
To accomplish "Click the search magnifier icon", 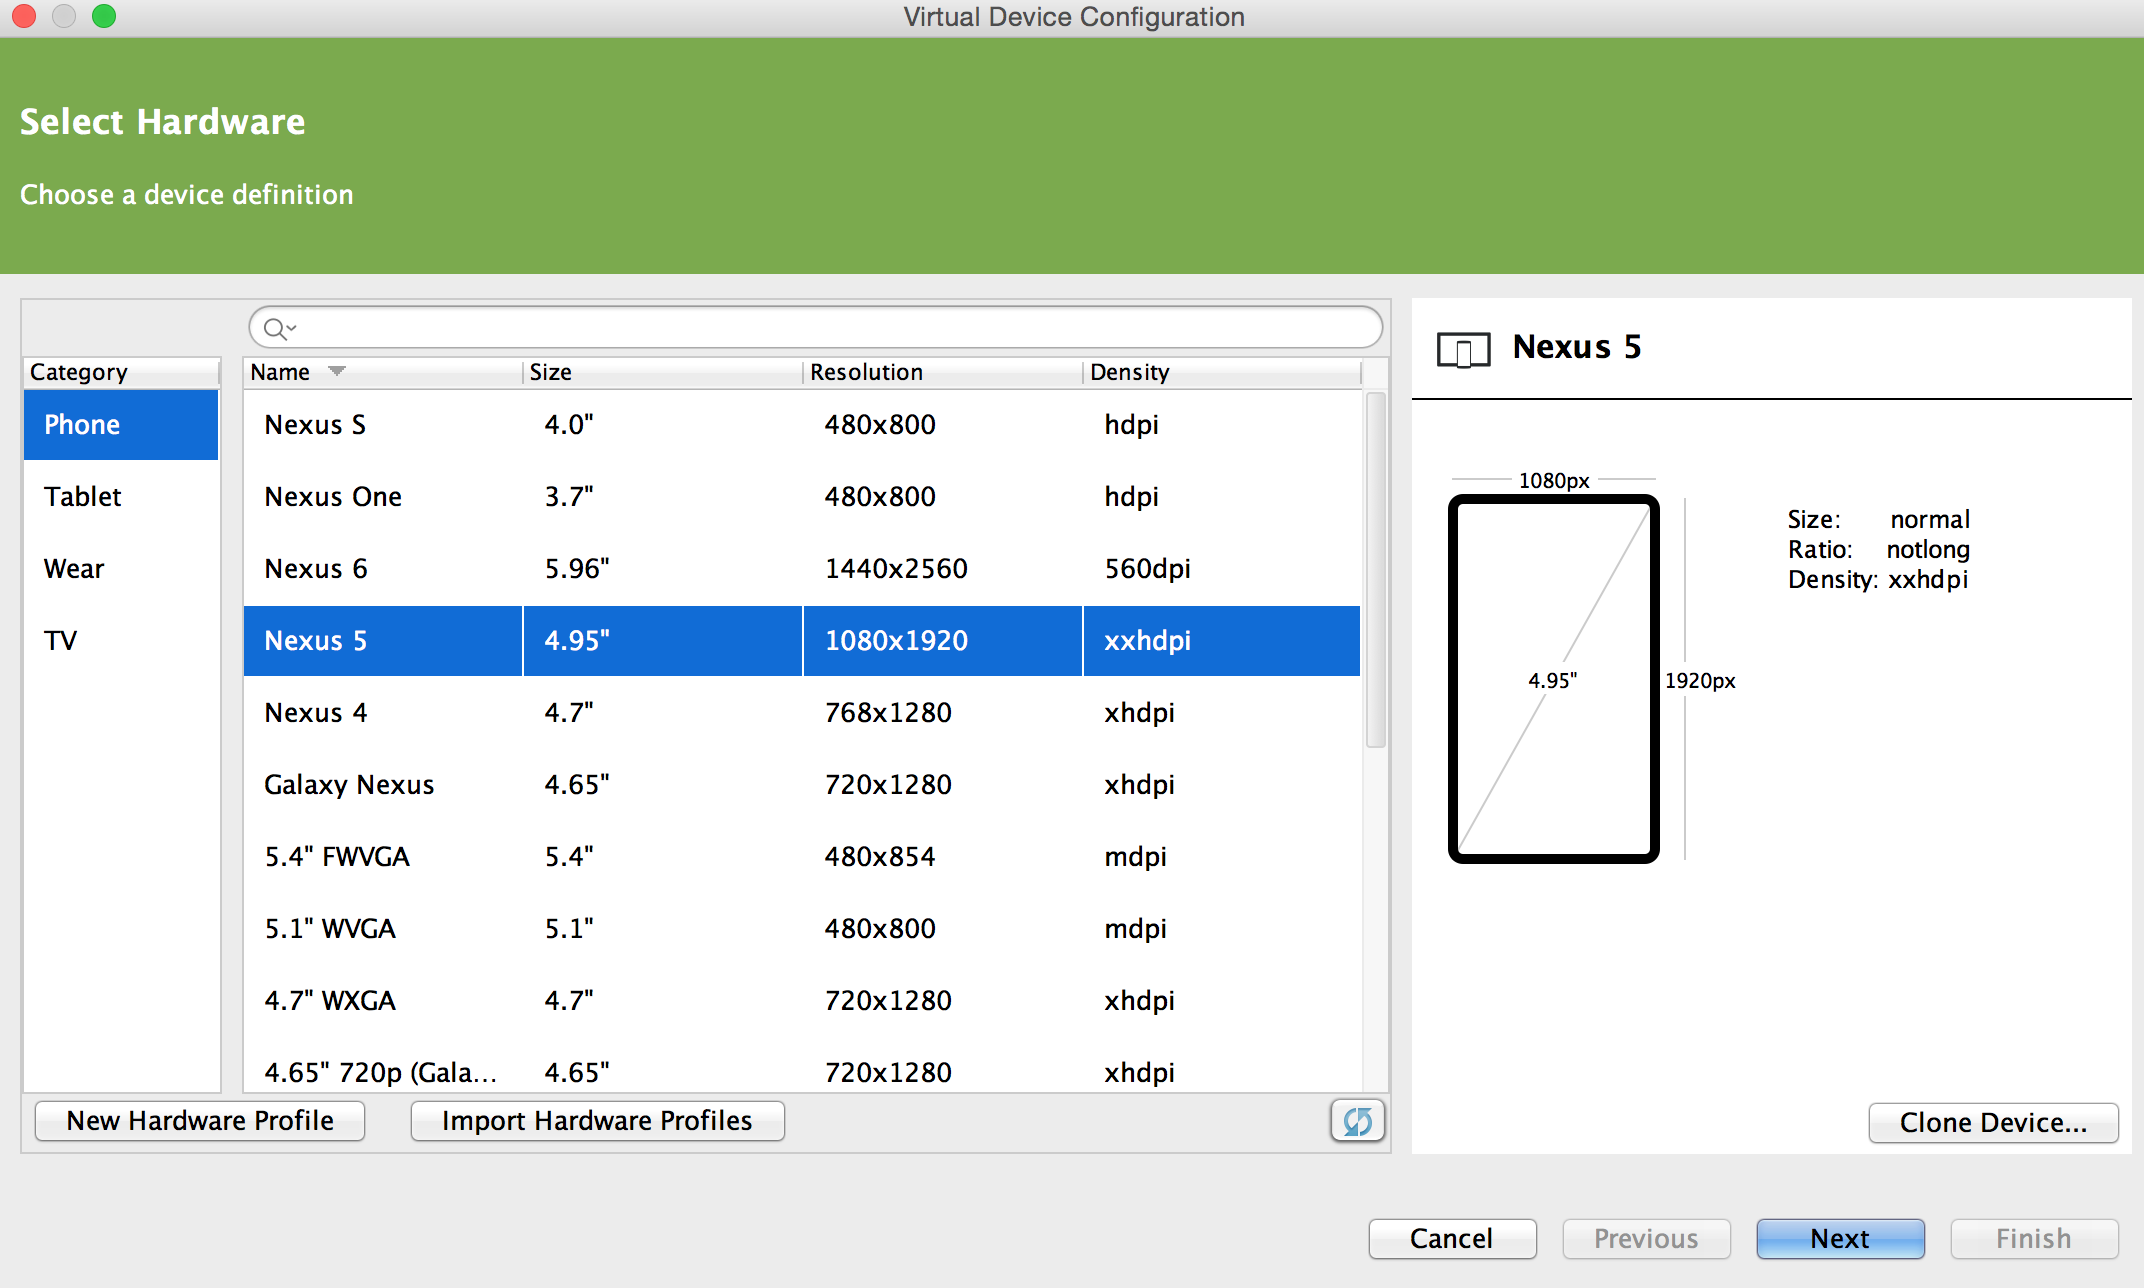I will coord(278,328).
